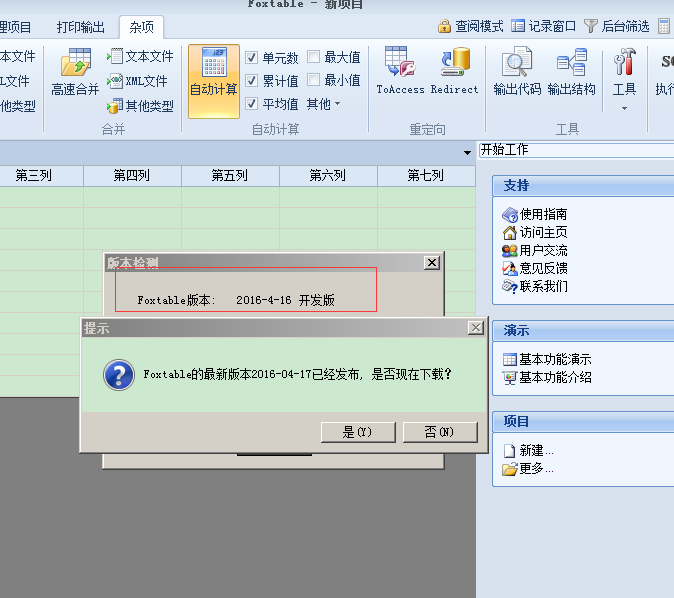The image size is (674, 598).
Task: Check the 最大值 checkbox
Action: (313, 56)
